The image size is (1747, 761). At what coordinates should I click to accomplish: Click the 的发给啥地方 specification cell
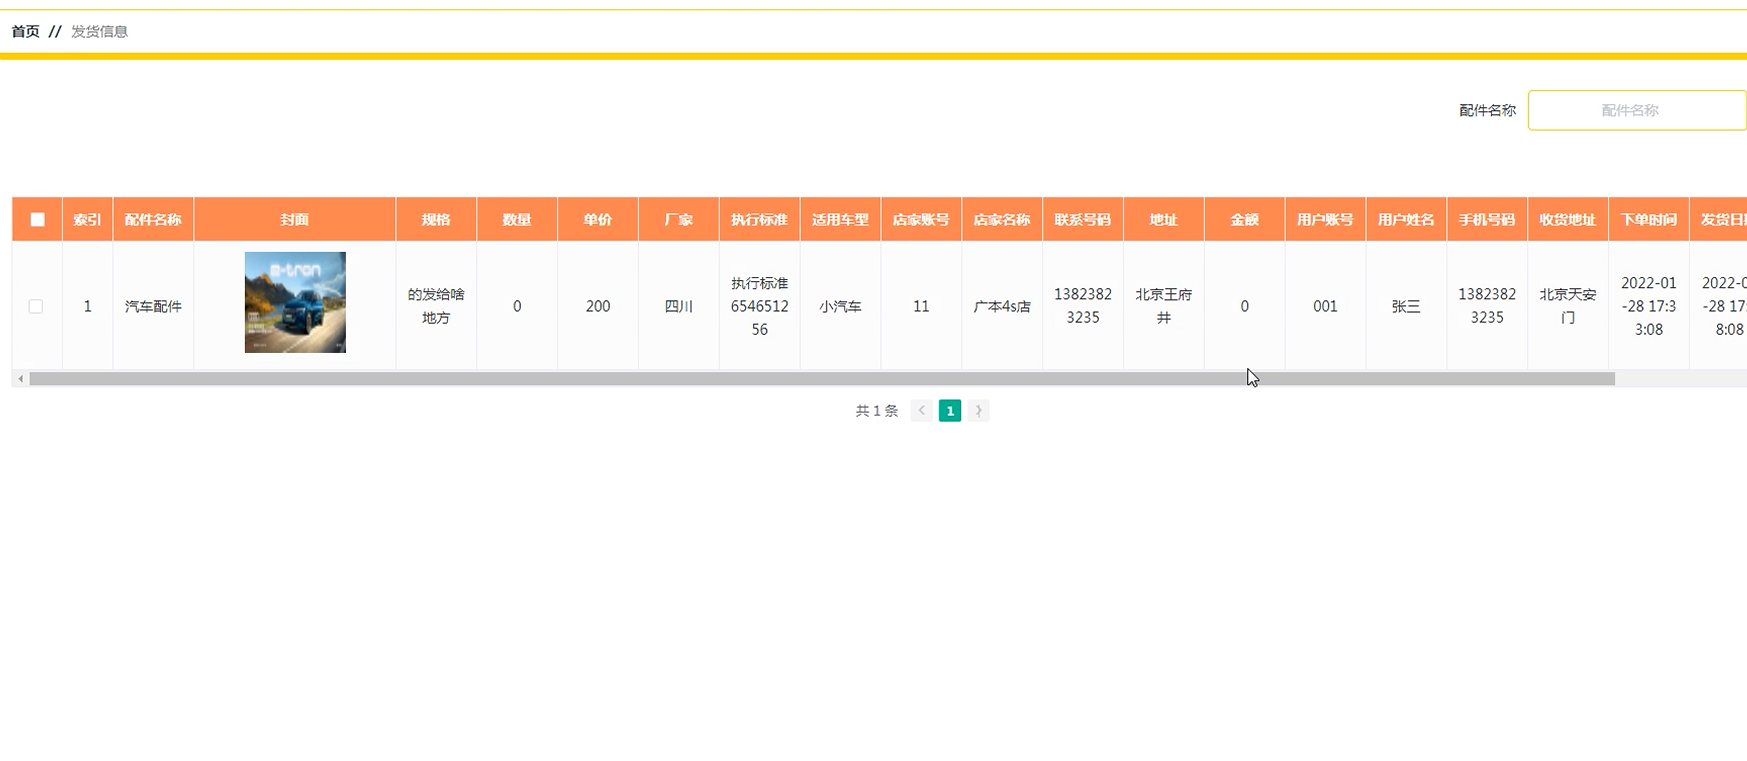point(436,306)
